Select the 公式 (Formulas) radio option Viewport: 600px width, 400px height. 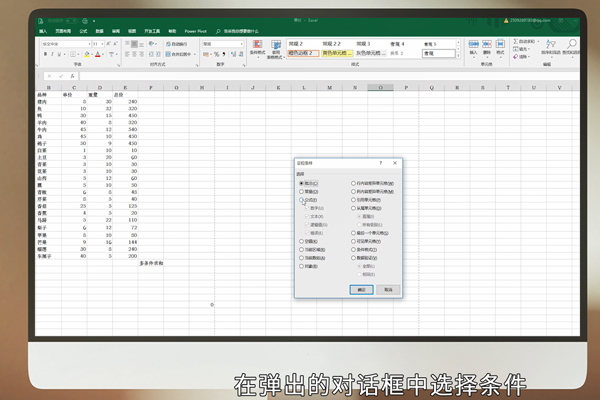(303, 200)
